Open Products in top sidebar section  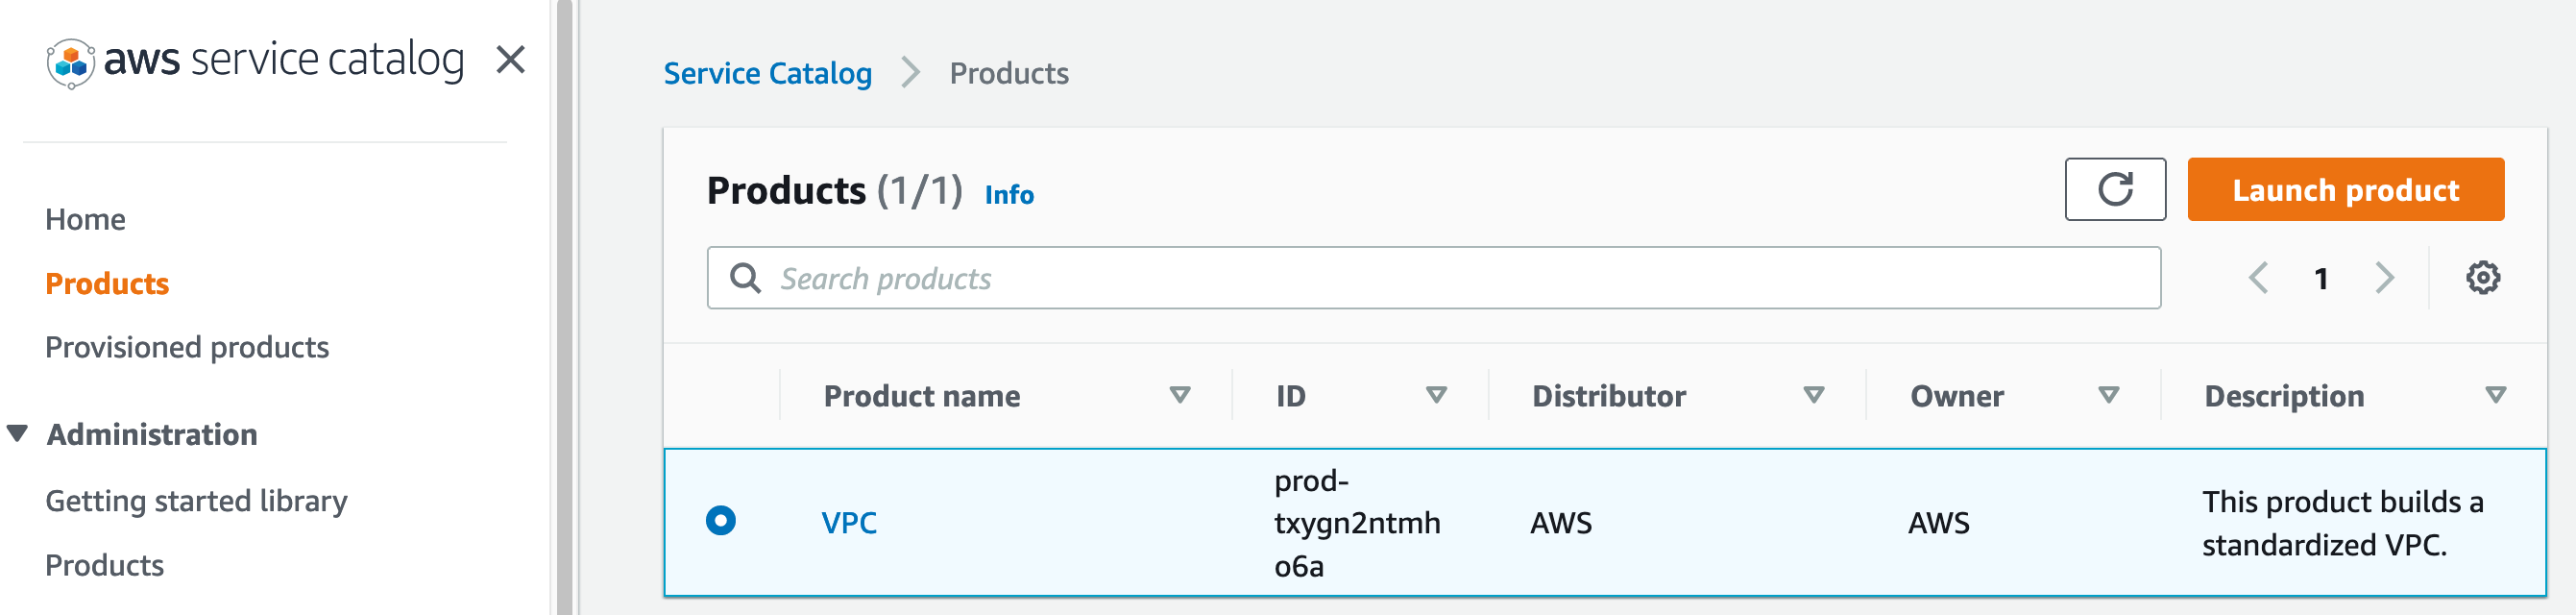point(107,283)
